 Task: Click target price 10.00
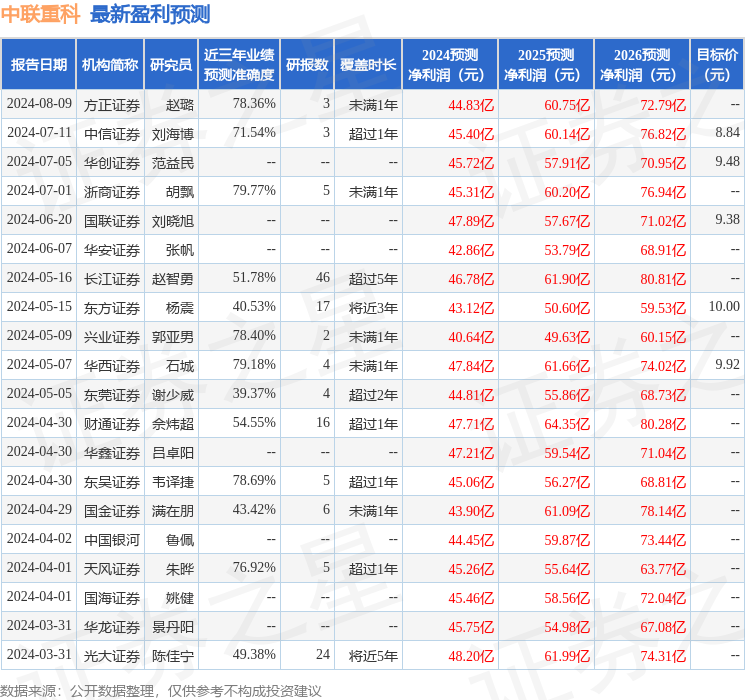pyautogui.click(x=724, y=306)
